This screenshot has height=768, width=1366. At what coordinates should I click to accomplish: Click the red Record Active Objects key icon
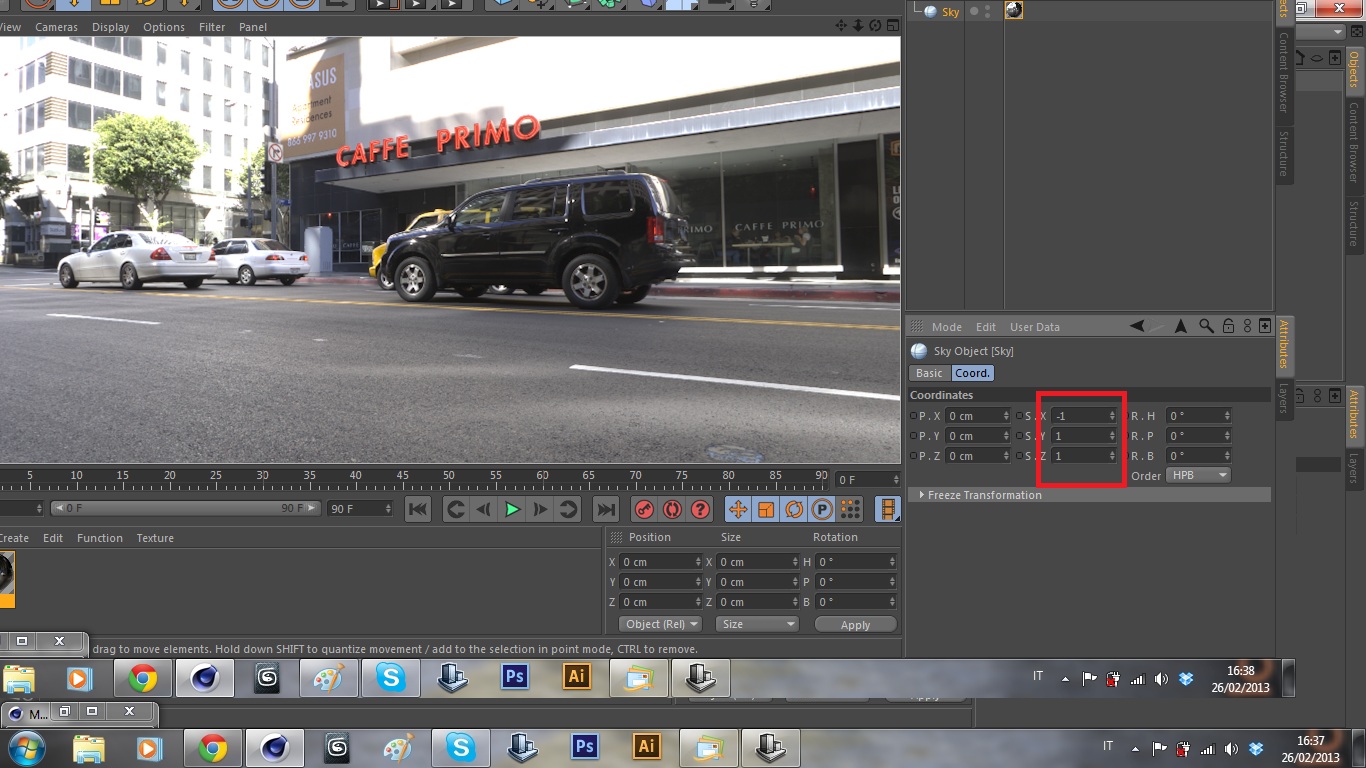(x=644, y=509)
